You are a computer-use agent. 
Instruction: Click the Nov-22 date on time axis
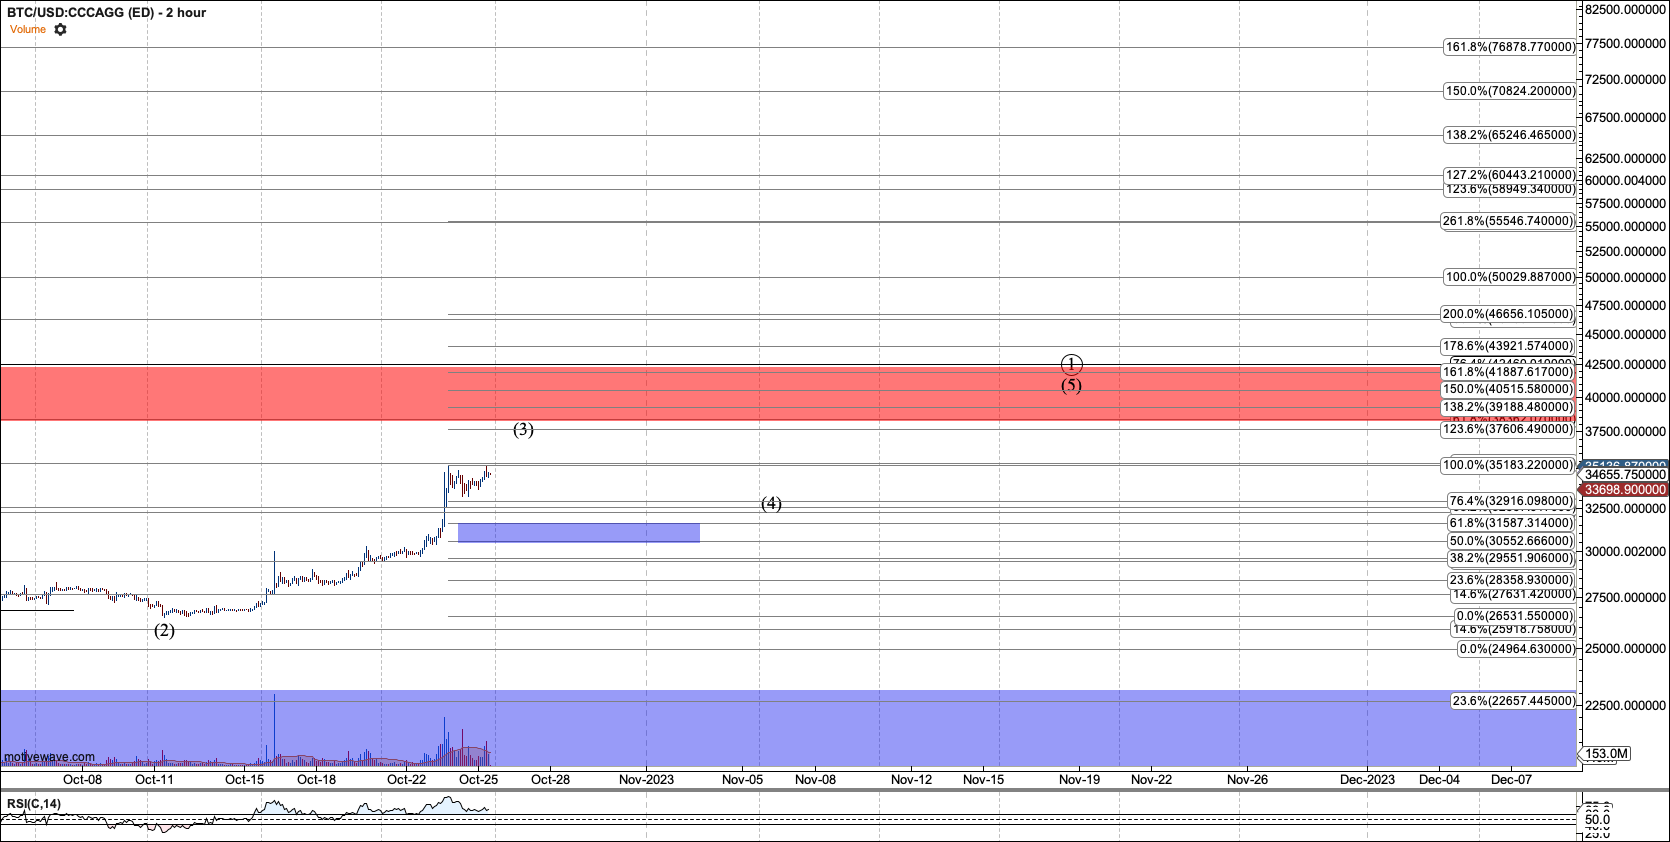point(1152,780)
